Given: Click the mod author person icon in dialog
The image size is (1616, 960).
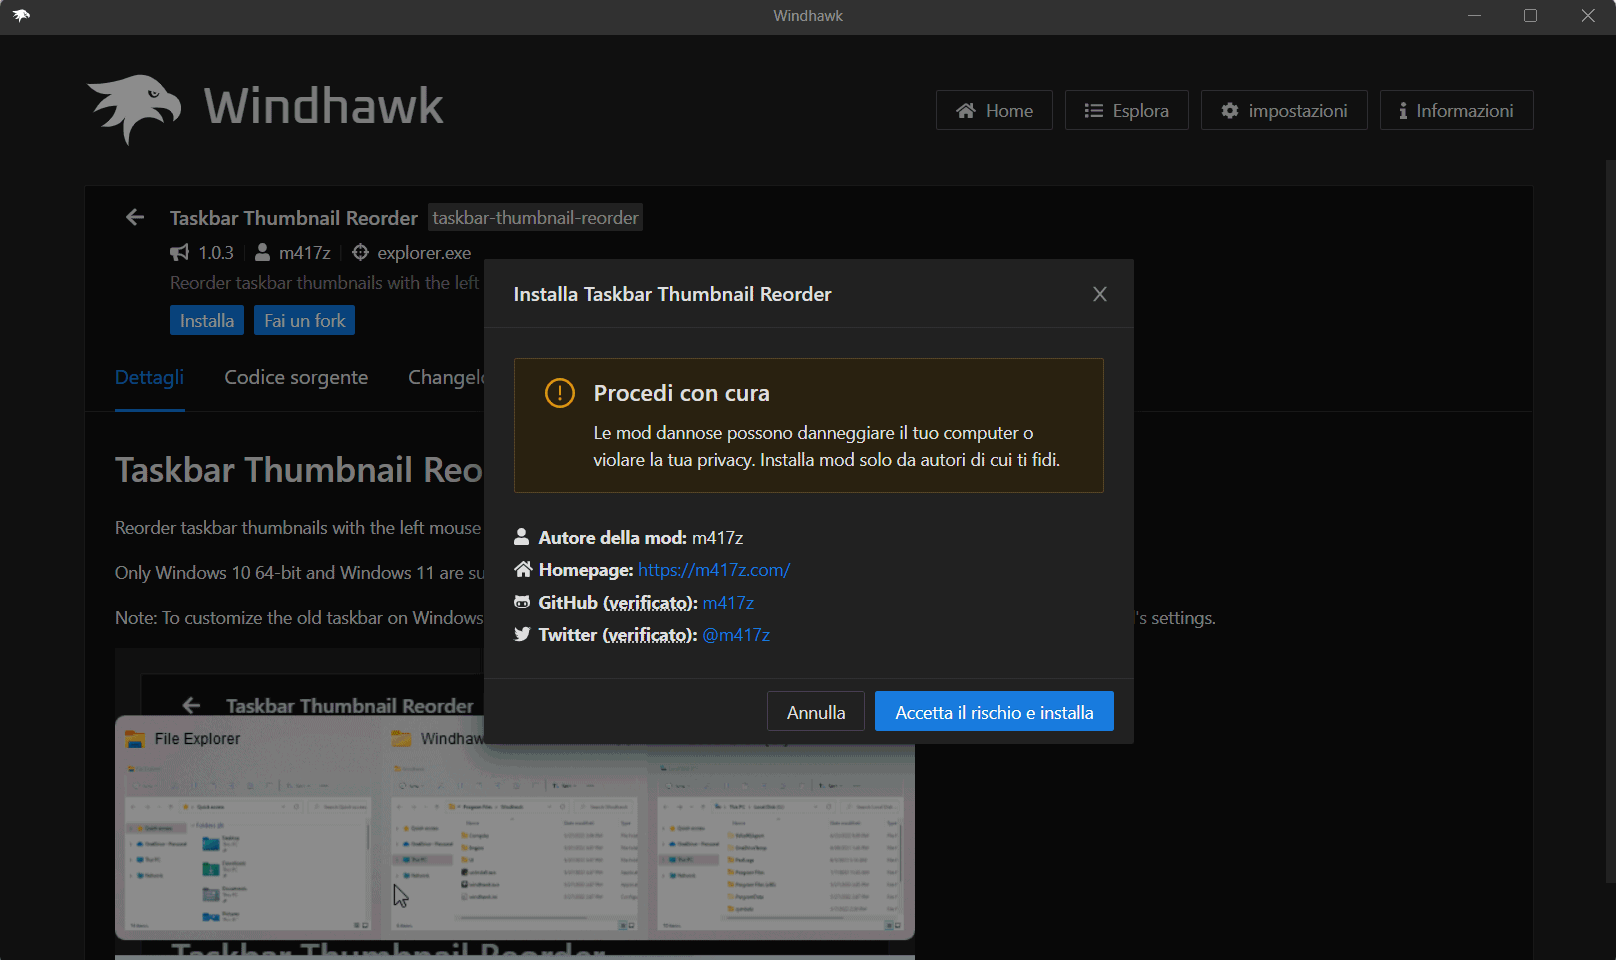Looking at the screenshot, I should pos(522,537).
